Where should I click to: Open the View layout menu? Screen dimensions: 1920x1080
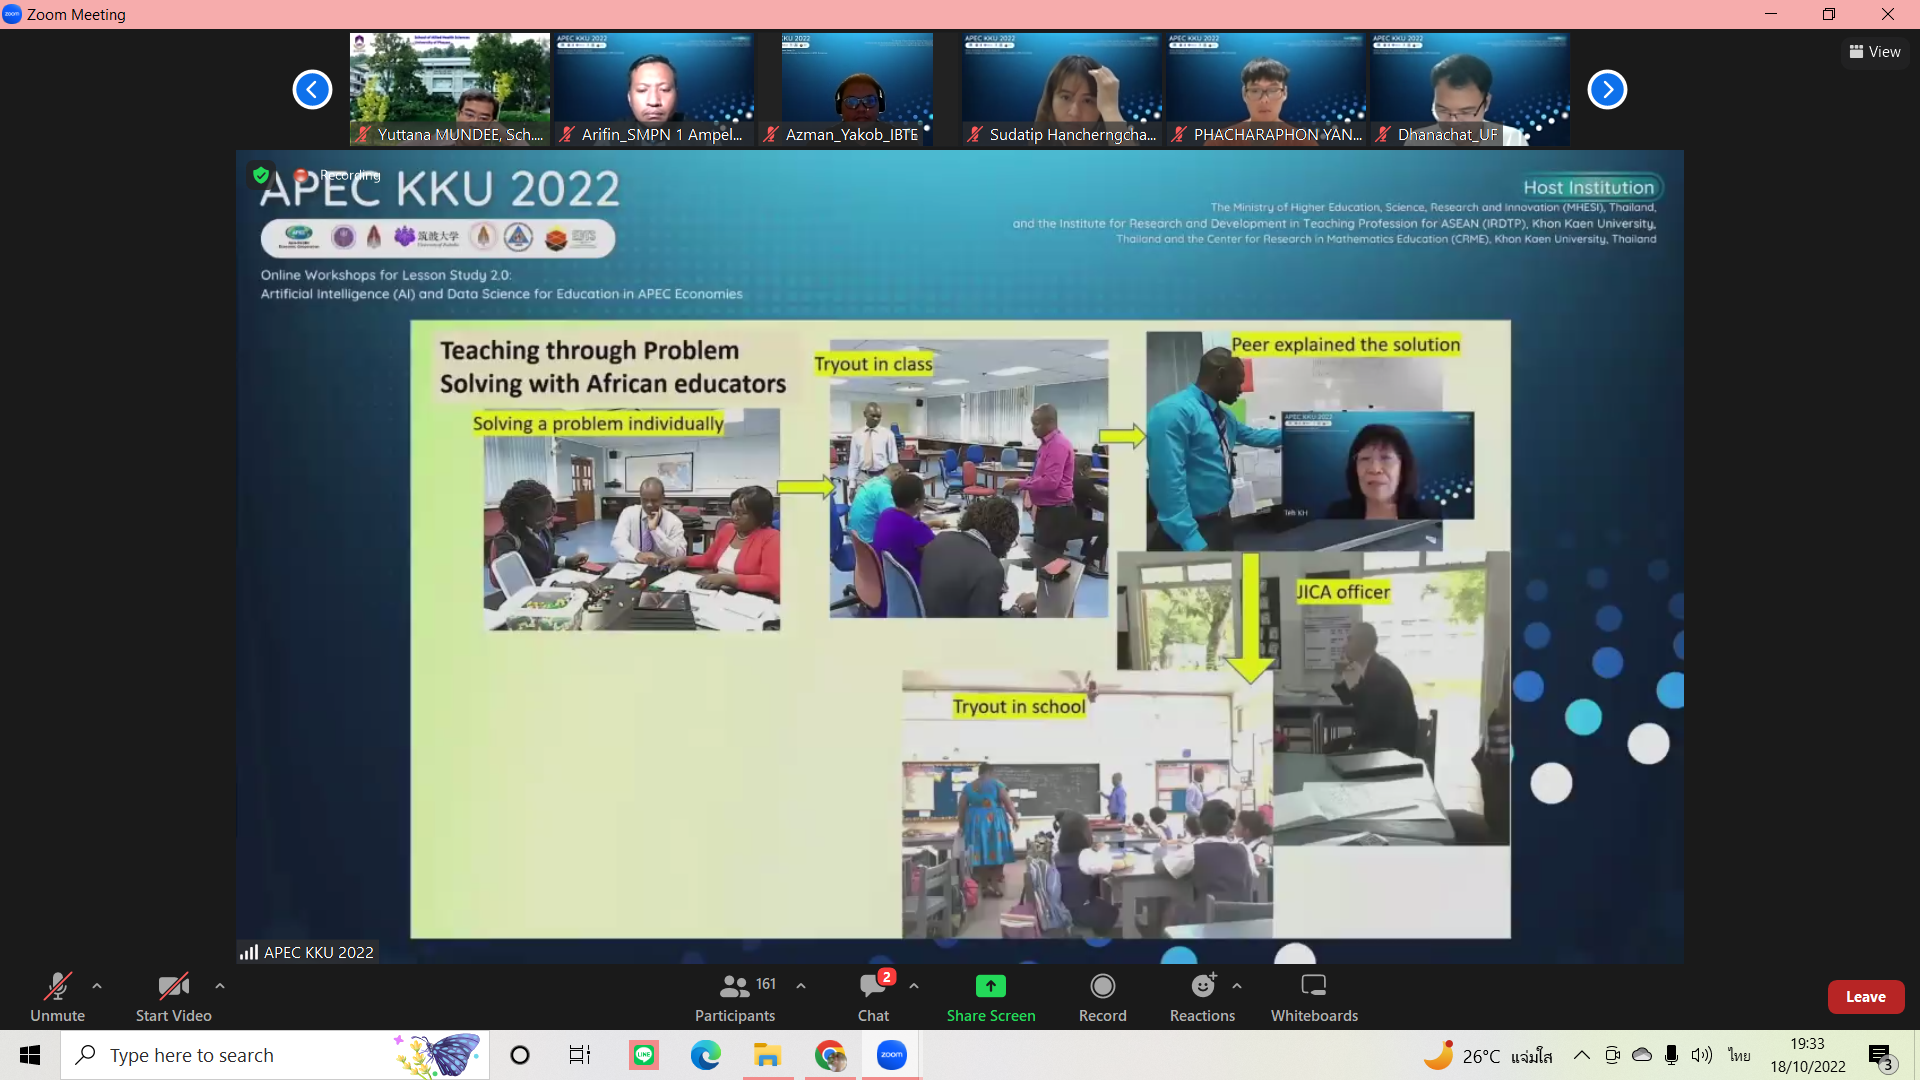click(1875, 52)
